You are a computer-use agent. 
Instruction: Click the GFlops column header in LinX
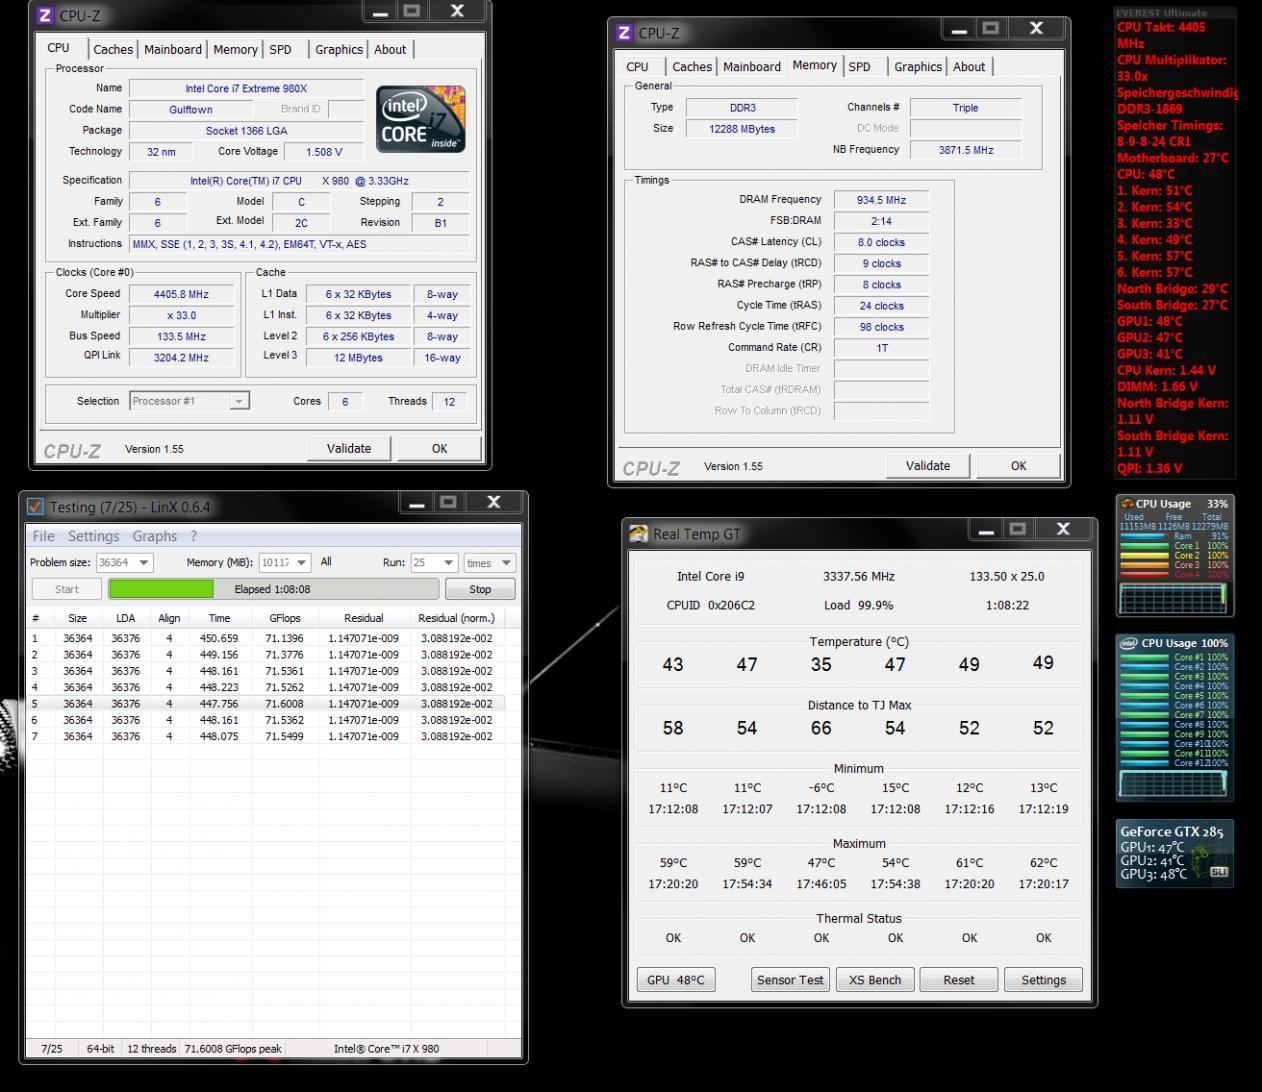point(285,618)
